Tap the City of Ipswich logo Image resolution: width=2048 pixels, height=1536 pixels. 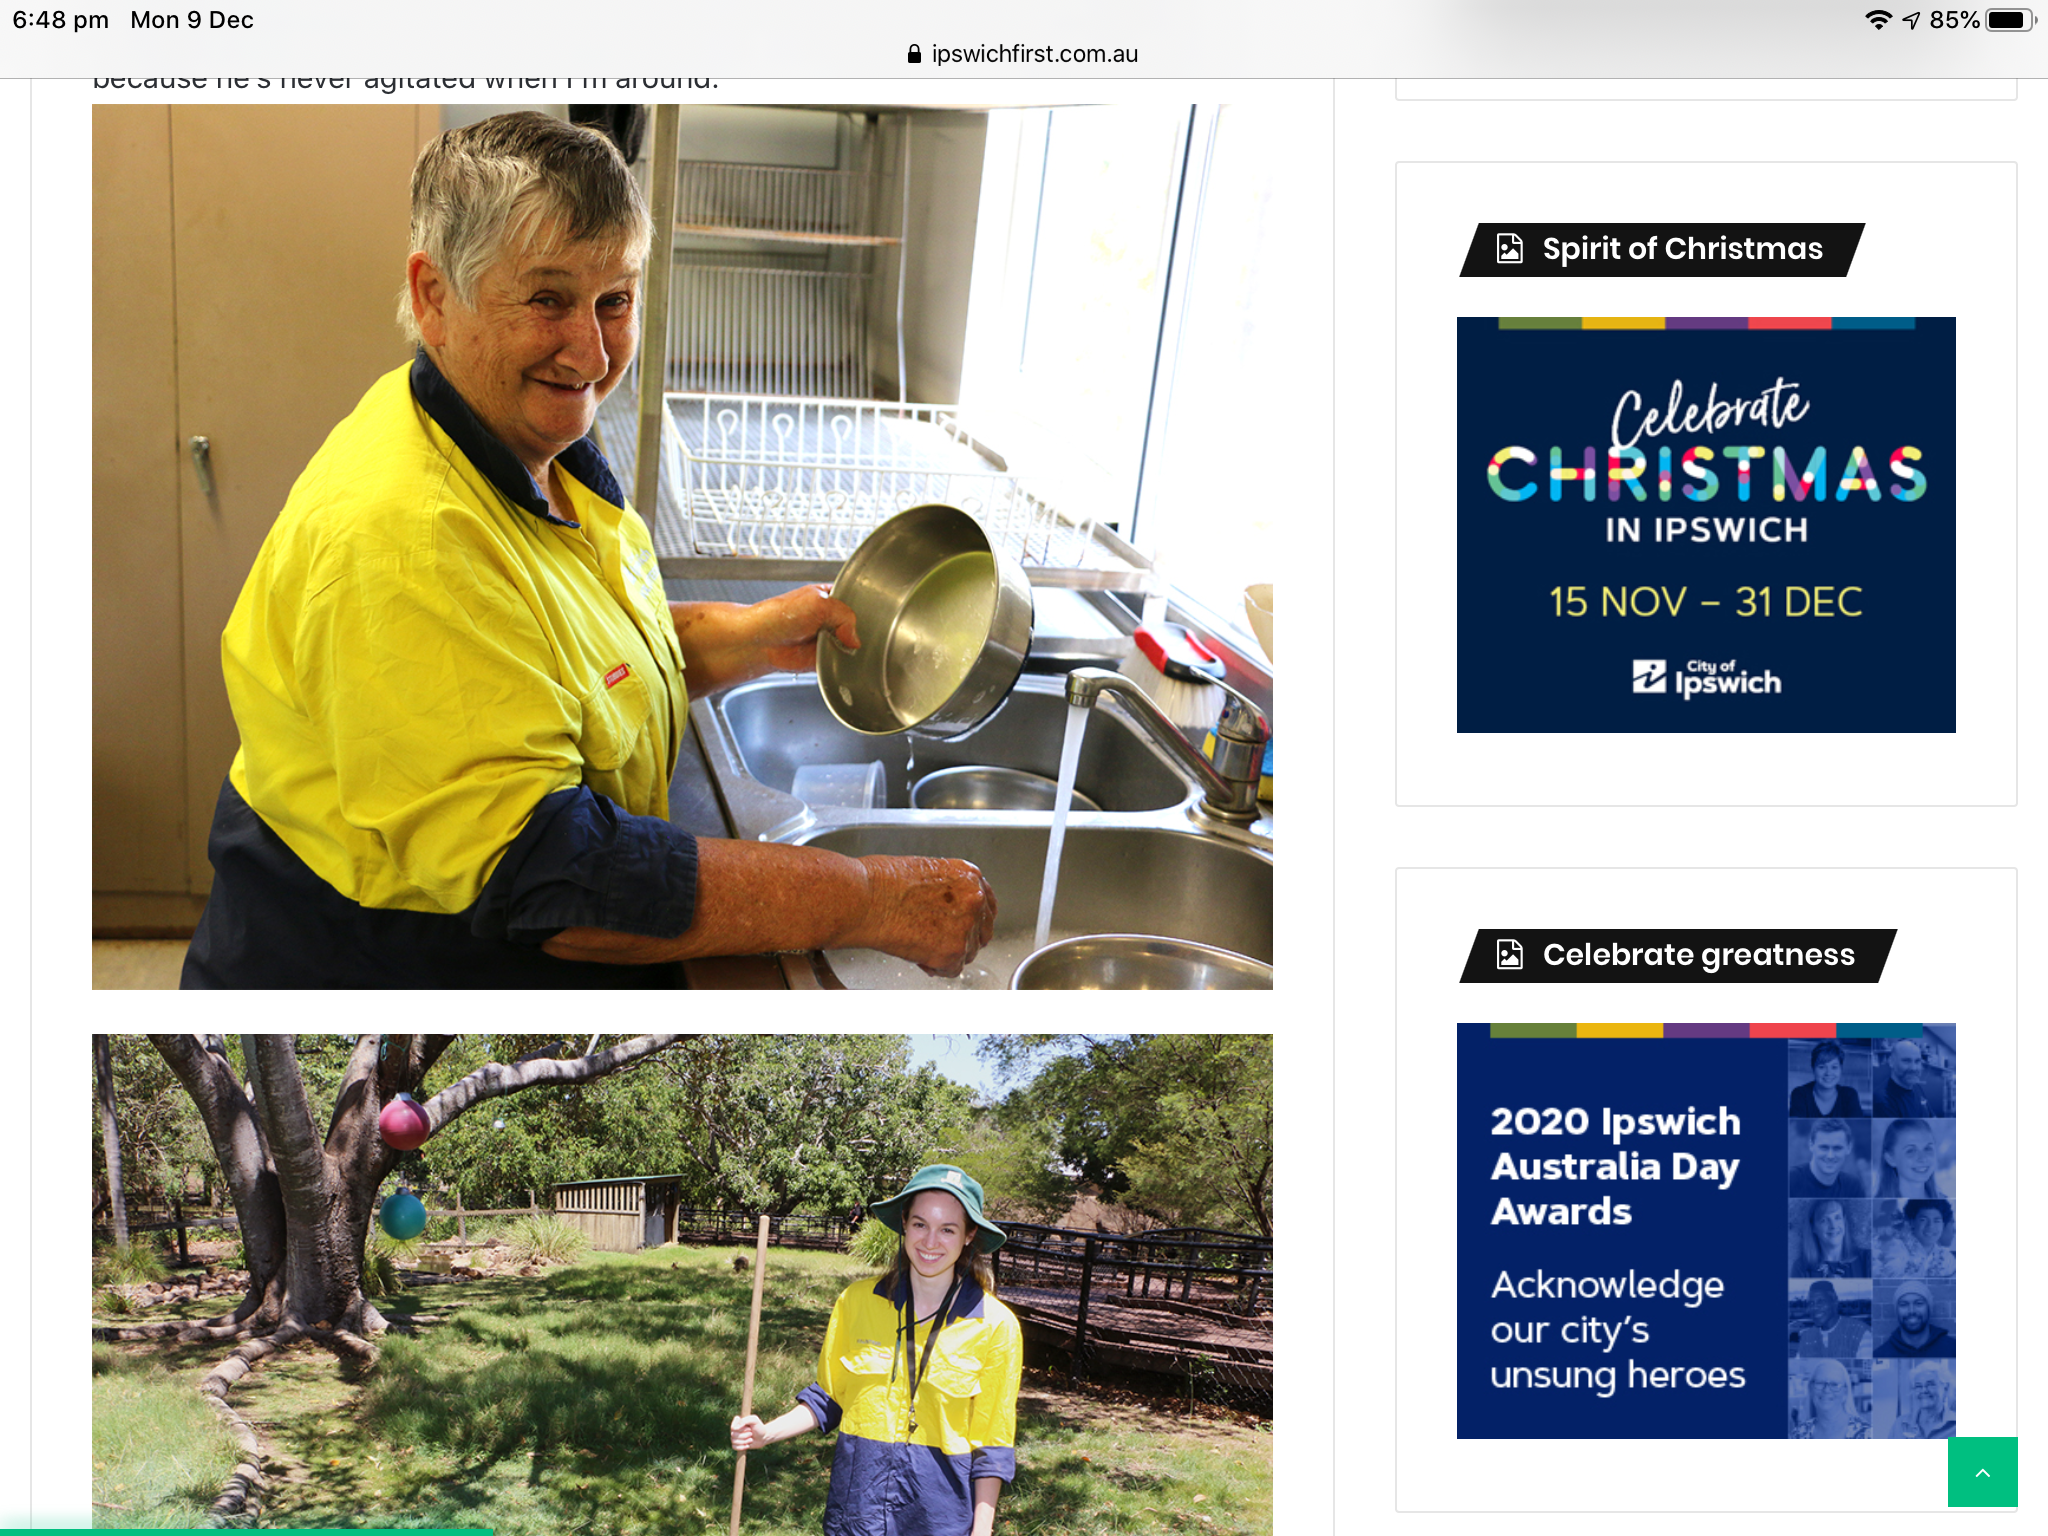click(1706, 678)
